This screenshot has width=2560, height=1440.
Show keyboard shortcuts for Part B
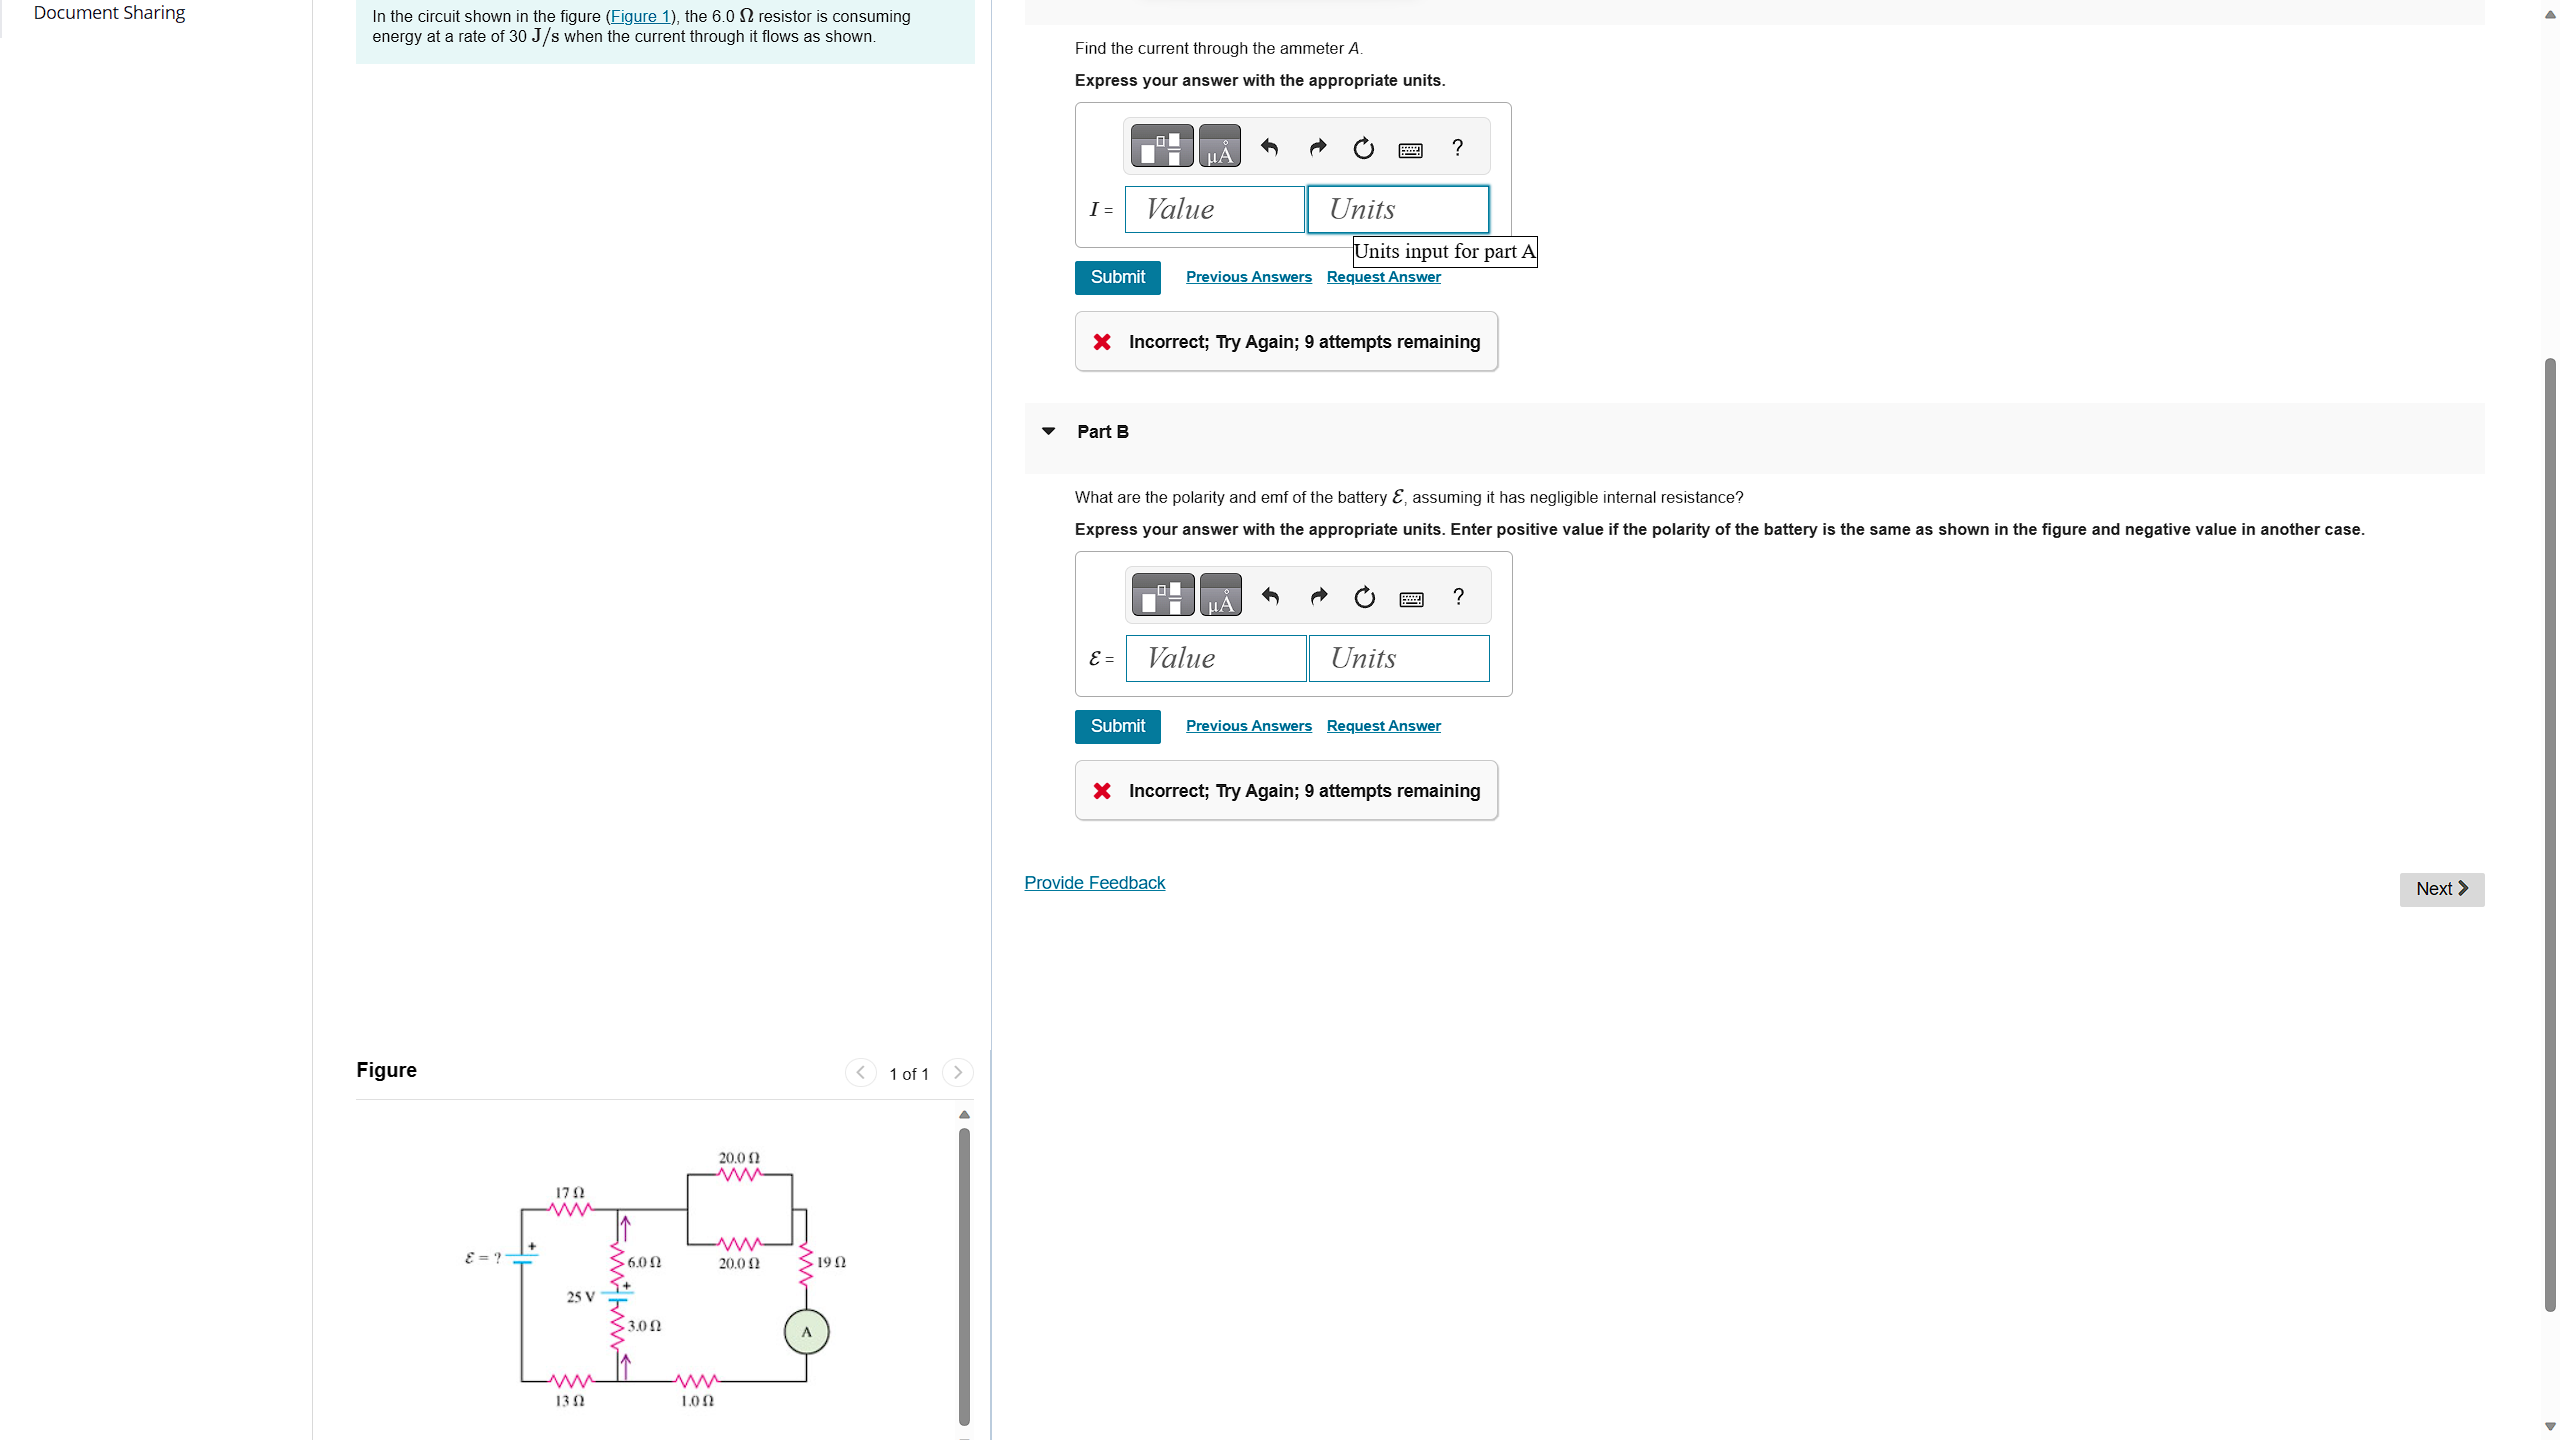click(1412, 599)
